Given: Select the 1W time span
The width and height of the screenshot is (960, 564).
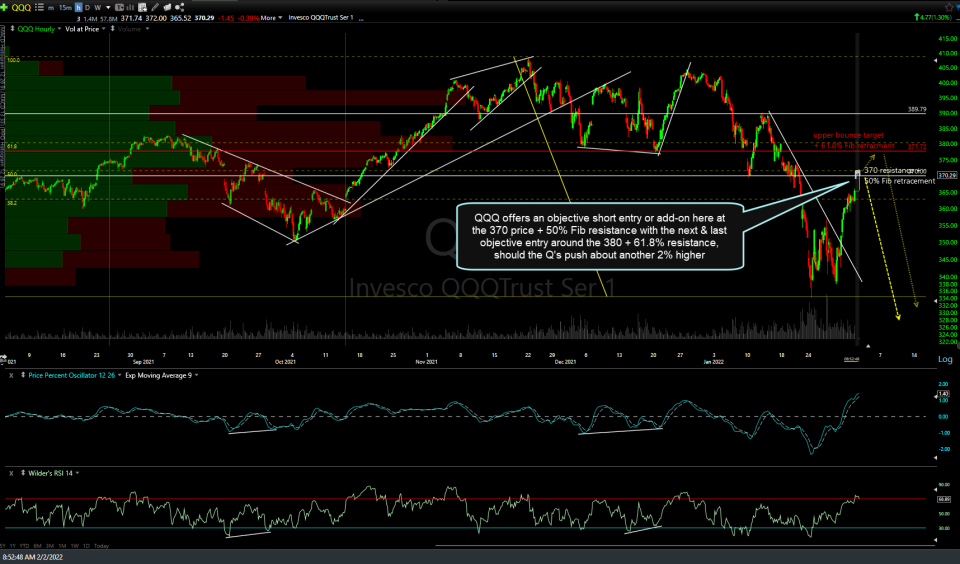Looking at the screenshot, I should point(75,546).
